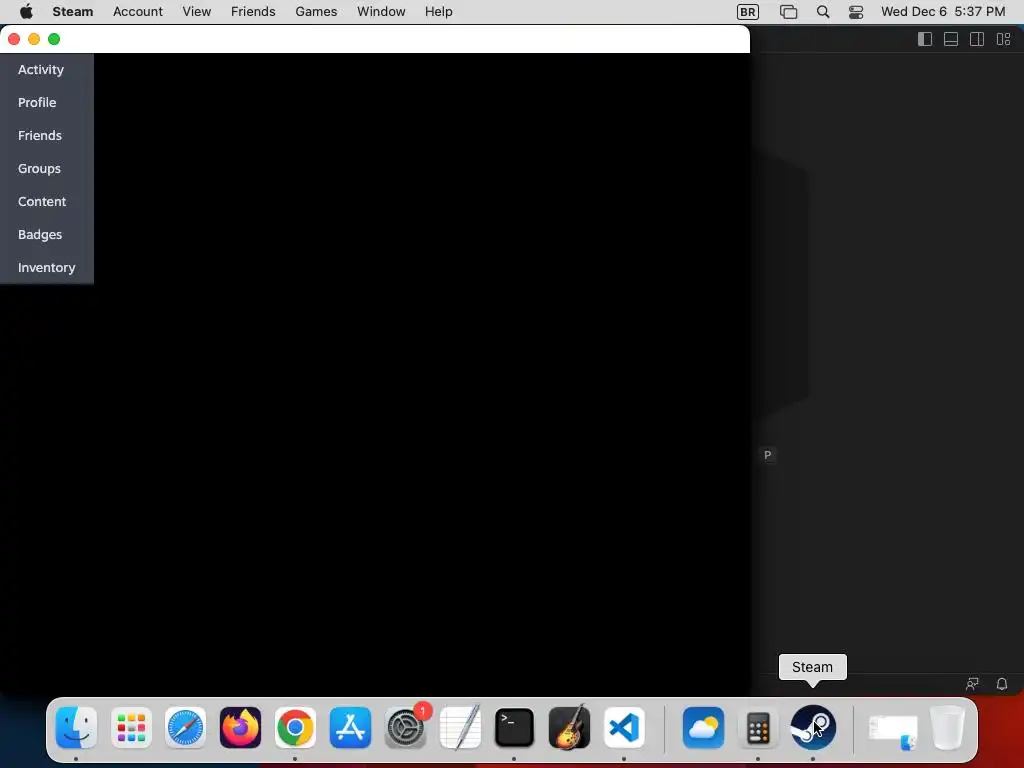
Task: Toggle primary sidebar in VS Code window
Action: (925, 39)
